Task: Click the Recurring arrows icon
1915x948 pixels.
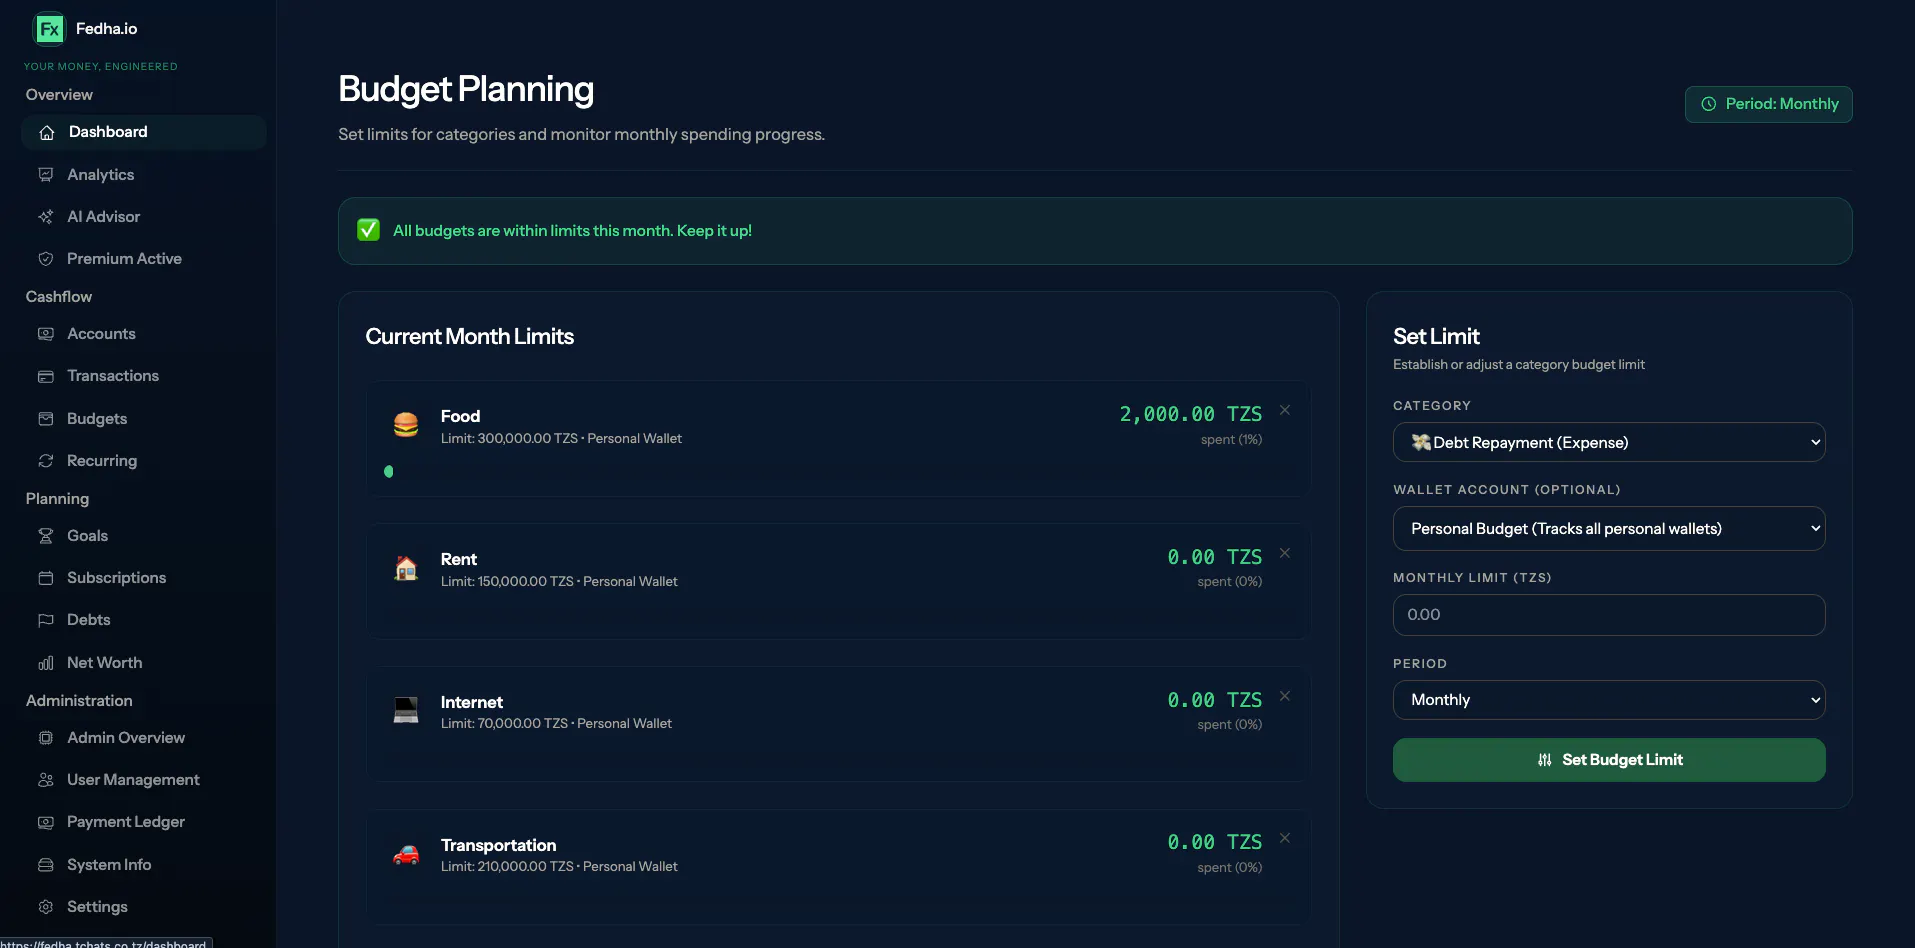Action: (x=46, y=461)
